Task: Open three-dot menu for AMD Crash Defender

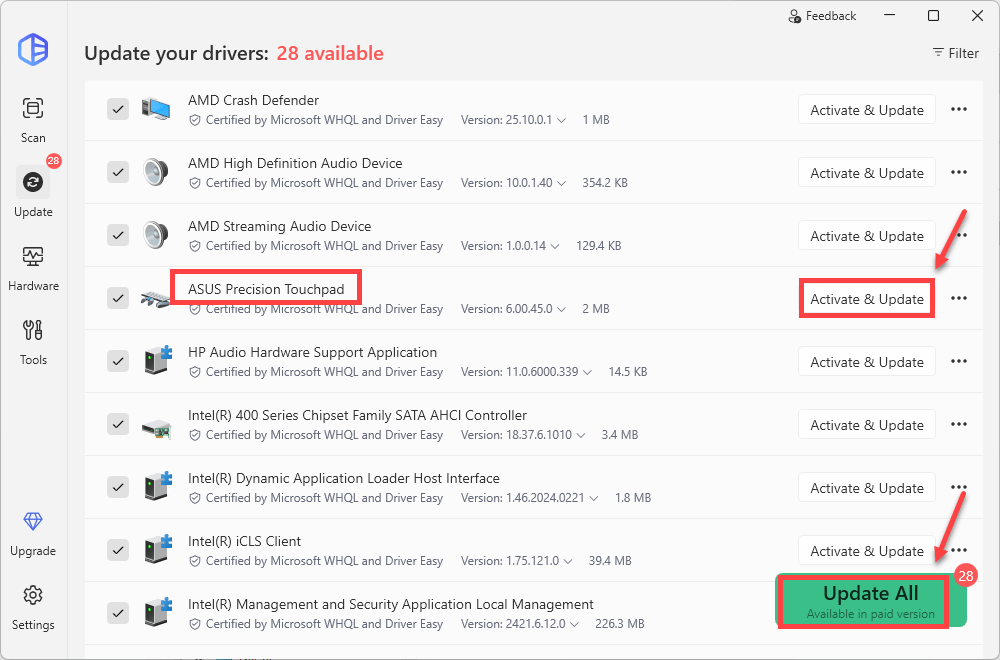Action: point(958,110)
